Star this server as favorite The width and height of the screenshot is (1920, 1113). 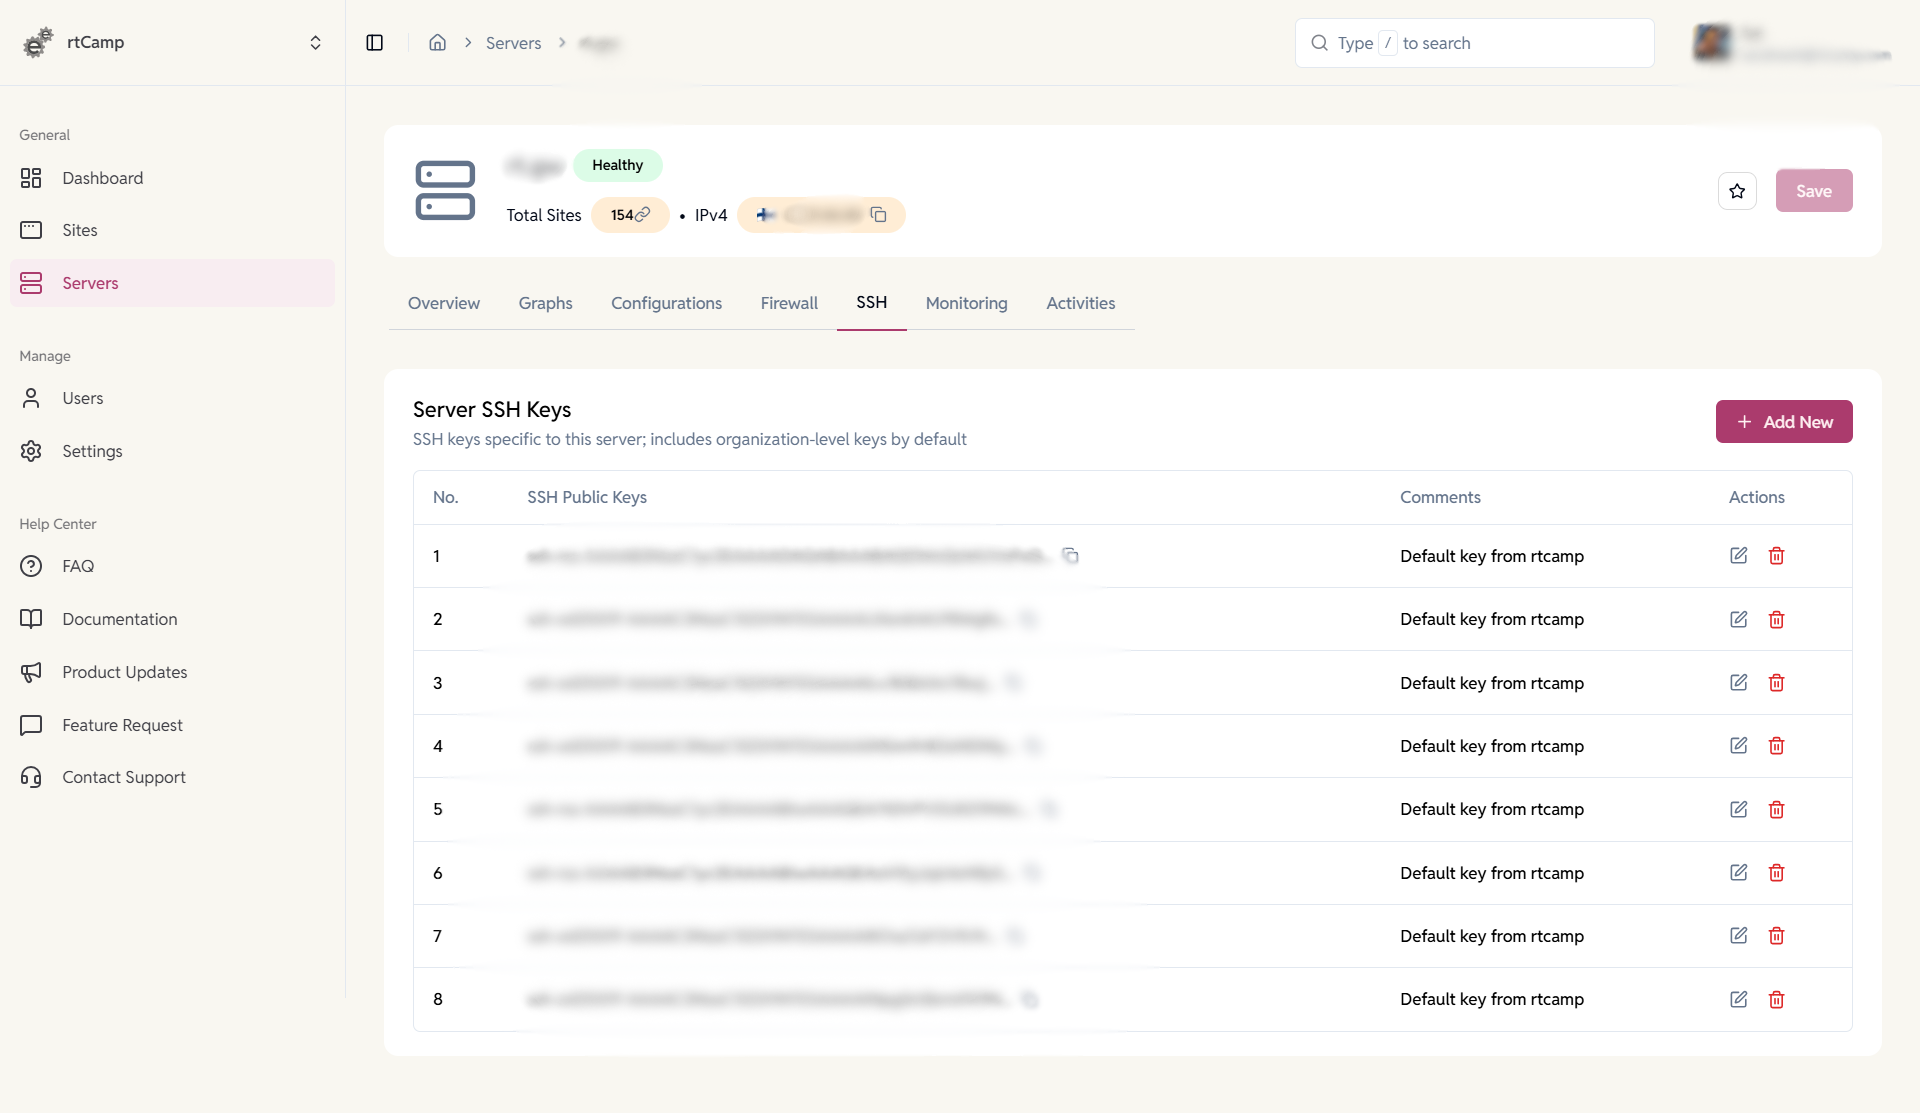coord(1737,191)
